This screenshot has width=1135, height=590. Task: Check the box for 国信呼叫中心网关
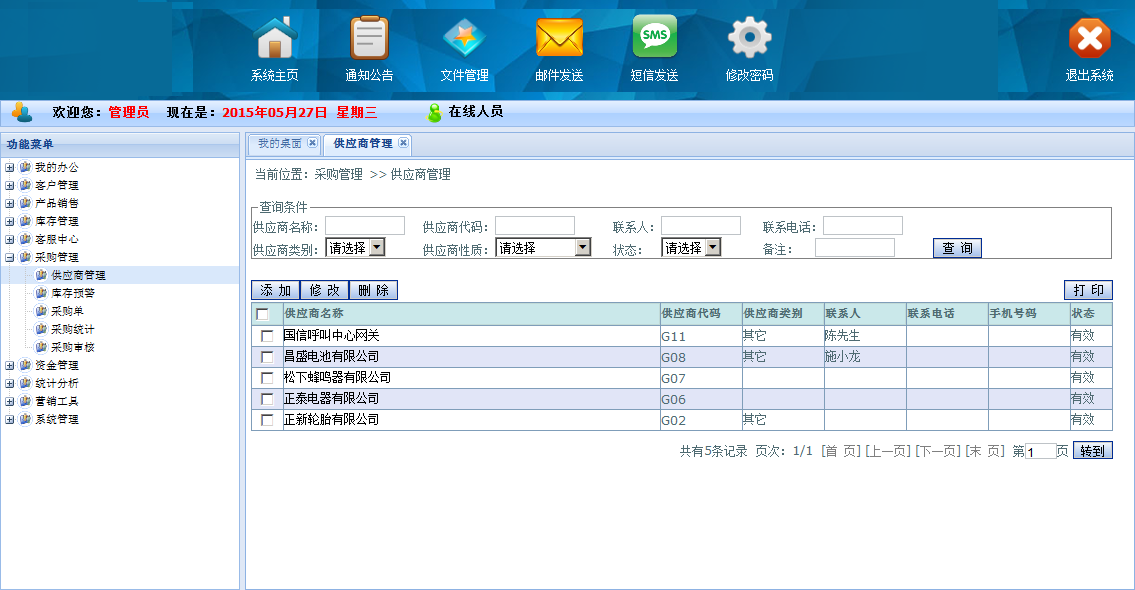[267, 336]
